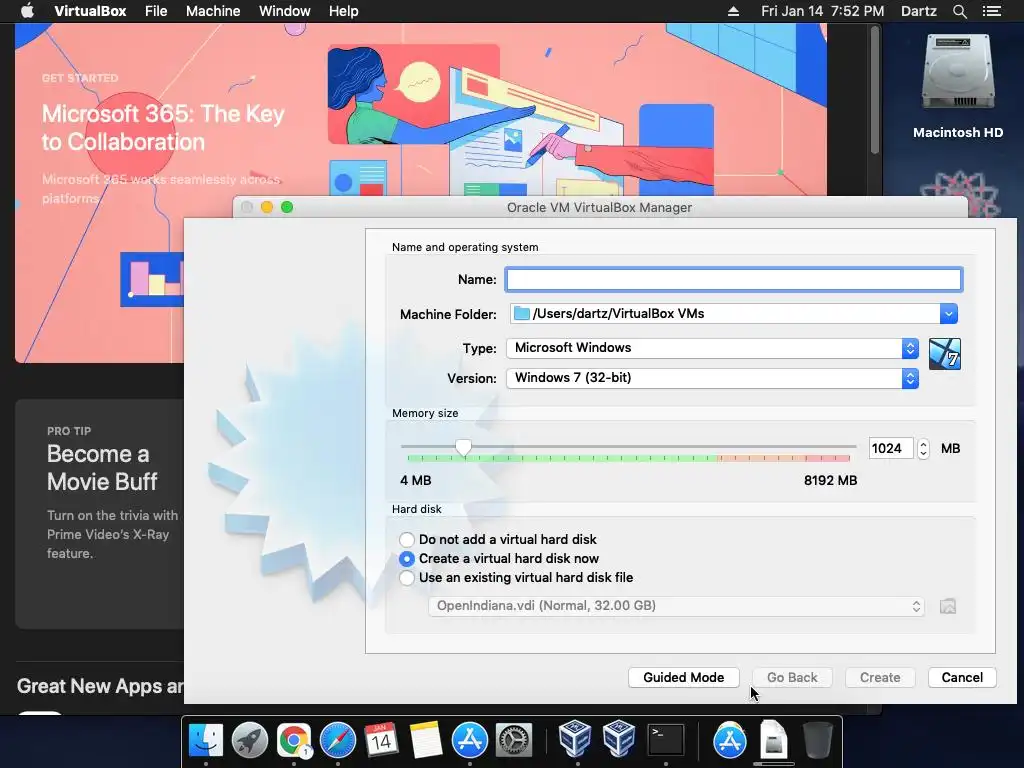This screenshot has height=768, width=1024.
Task: Click the Create button
Action: click(880, 678)
